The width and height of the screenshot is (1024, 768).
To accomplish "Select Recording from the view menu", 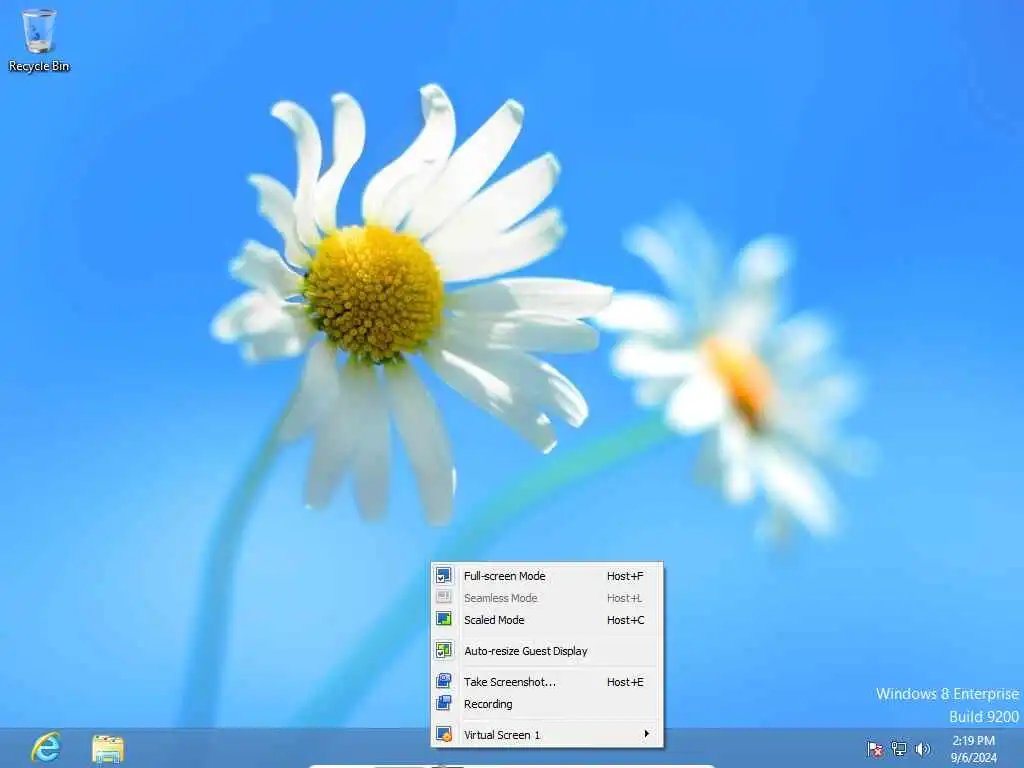I will point(547,704).
